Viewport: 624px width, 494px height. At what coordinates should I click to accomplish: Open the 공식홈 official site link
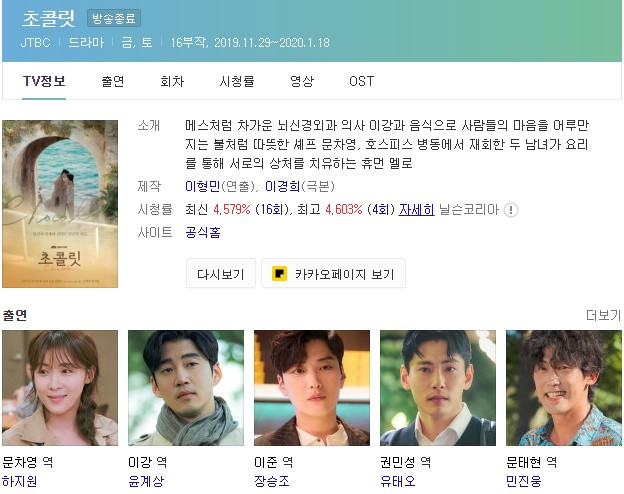pos(203,232)
